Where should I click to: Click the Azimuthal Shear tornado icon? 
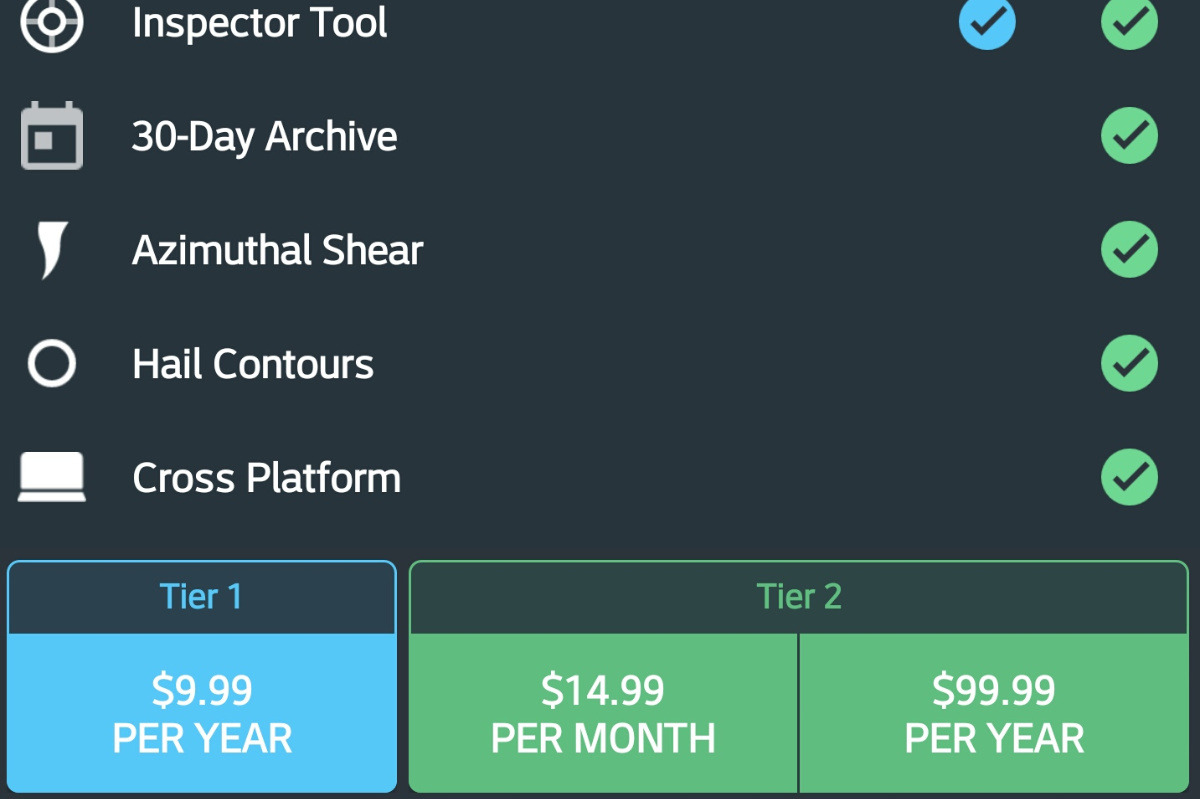(52, 250)
